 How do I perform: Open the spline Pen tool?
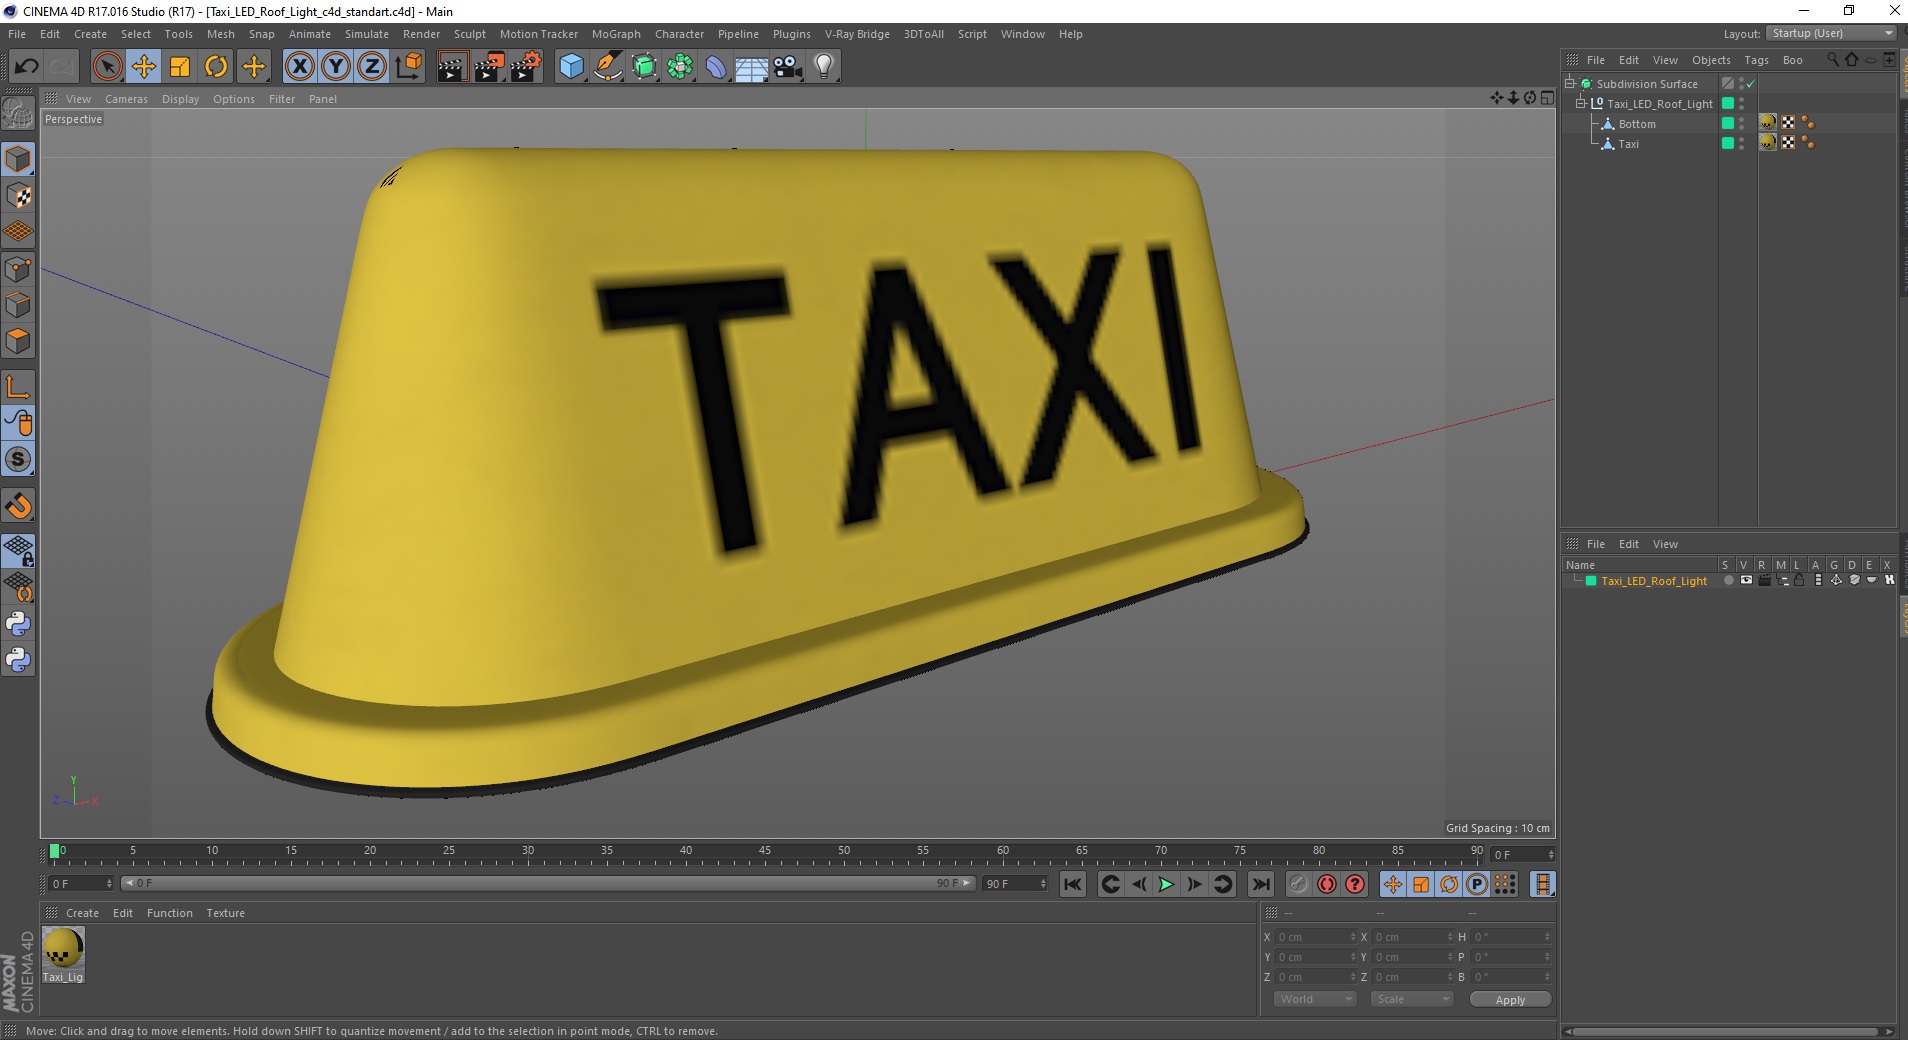point(608,67)
